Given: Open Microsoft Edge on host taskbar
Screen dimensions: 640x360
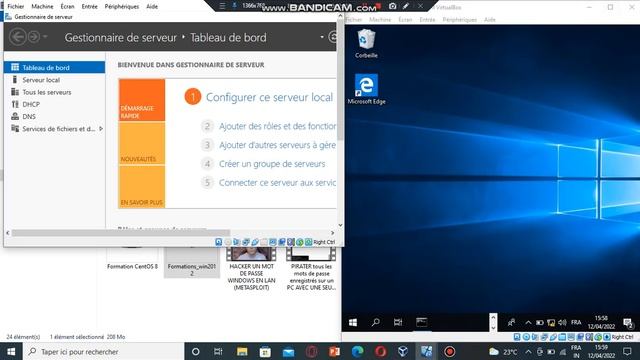Looking at the screenshot, I should point(358,351).
